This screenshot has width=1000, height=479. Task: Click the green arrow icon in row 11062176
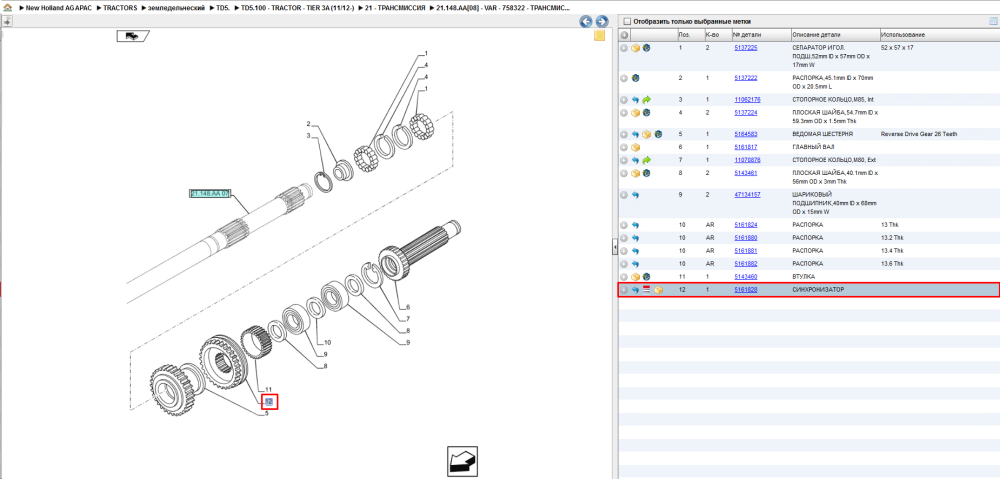point(646,100)
